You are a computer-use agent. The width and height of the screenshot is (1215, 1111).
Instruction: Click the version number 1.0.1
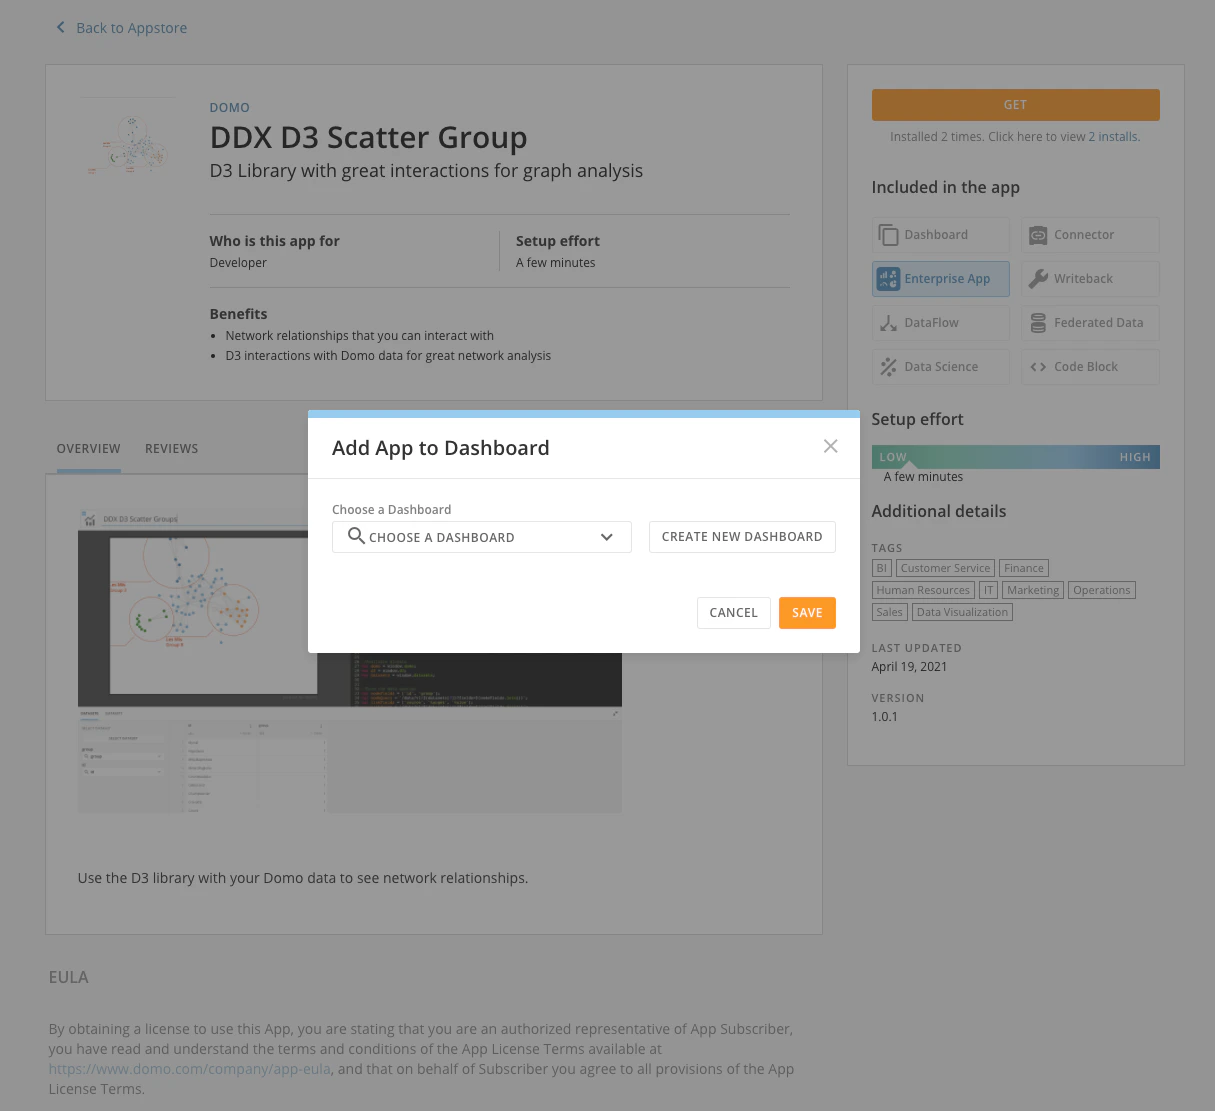tap(884, 717)
